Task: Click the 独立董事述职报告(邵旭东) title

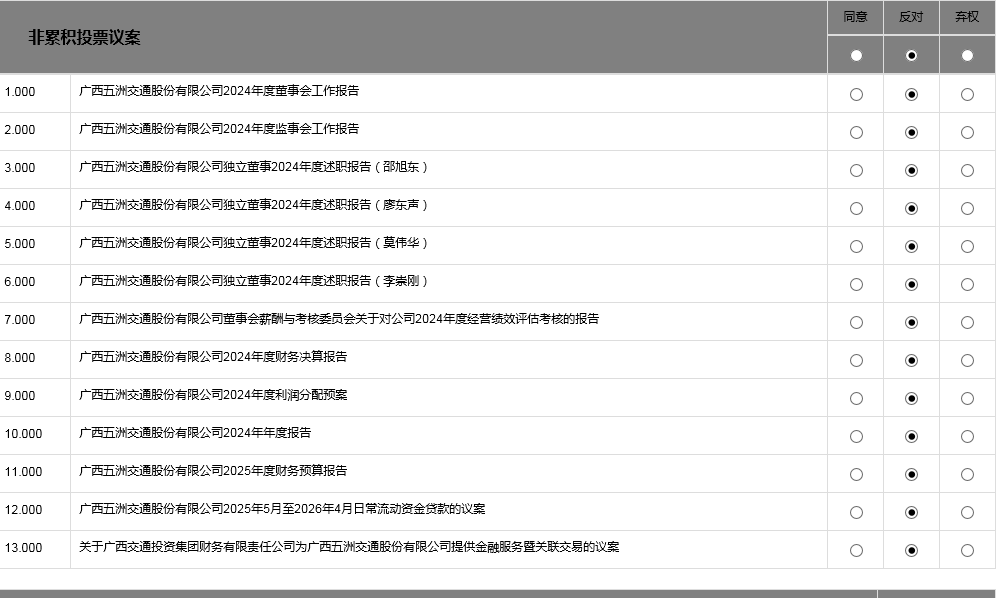Action: pyautogui.click(x=253, y=167)
